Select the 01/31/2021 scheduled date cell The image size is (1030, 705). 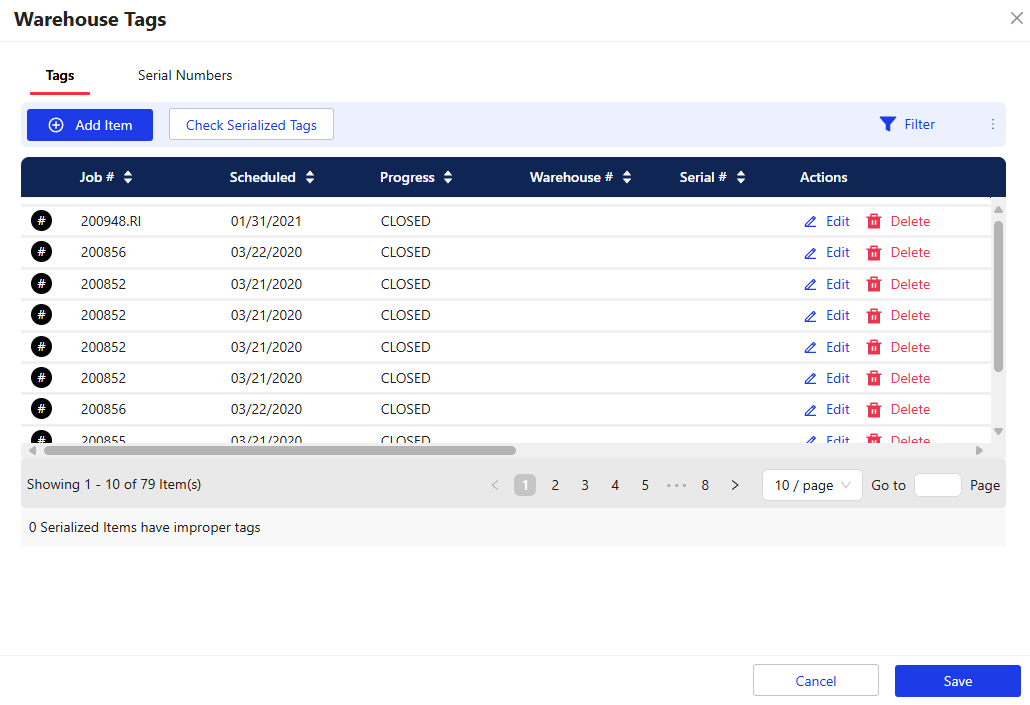[266, 221]
